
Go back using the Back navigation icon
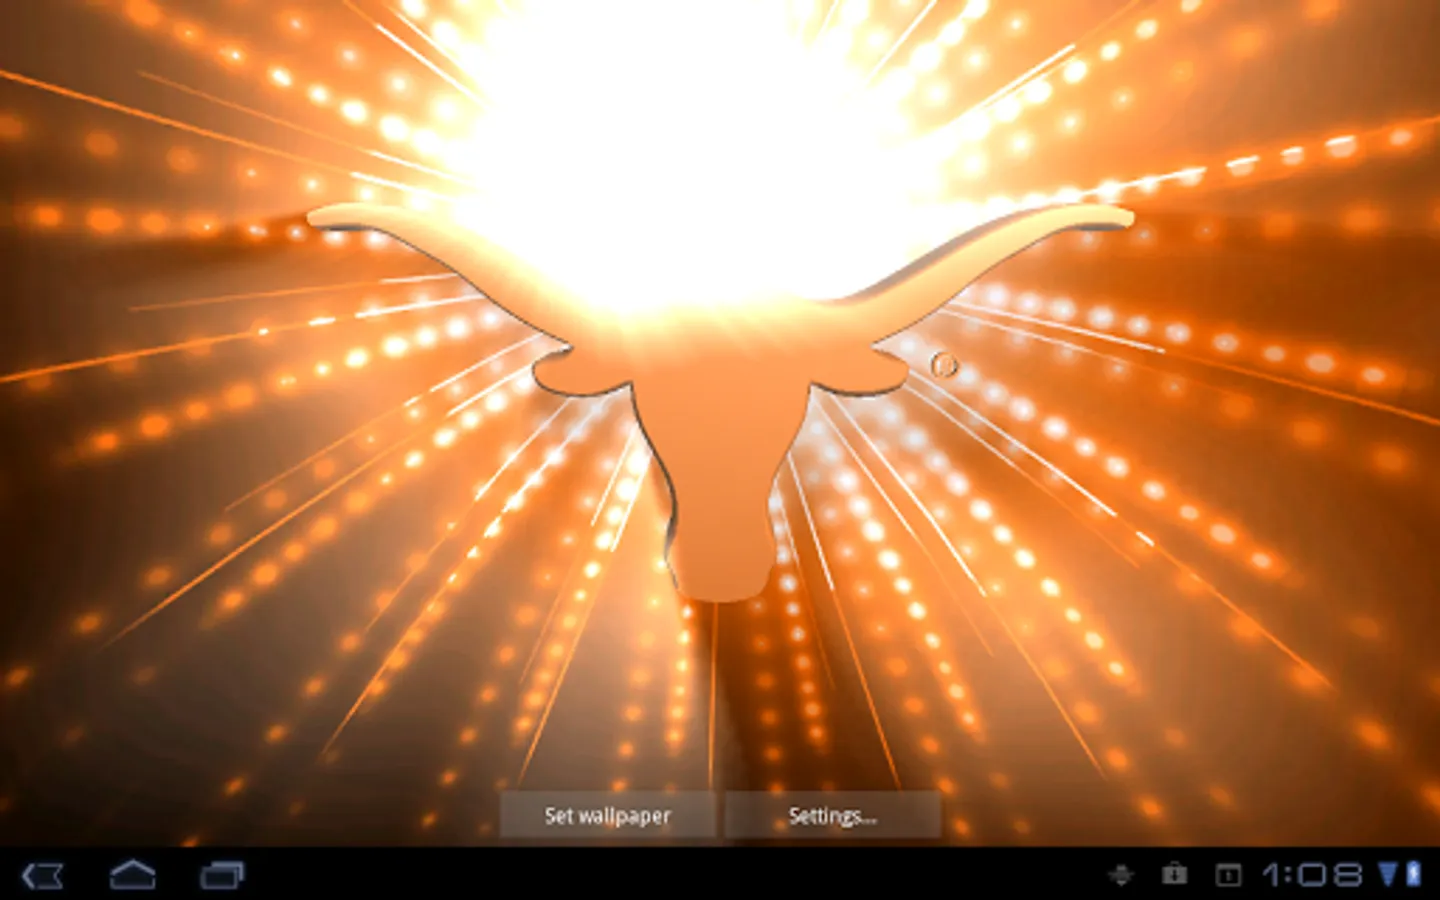click(43, 876)
